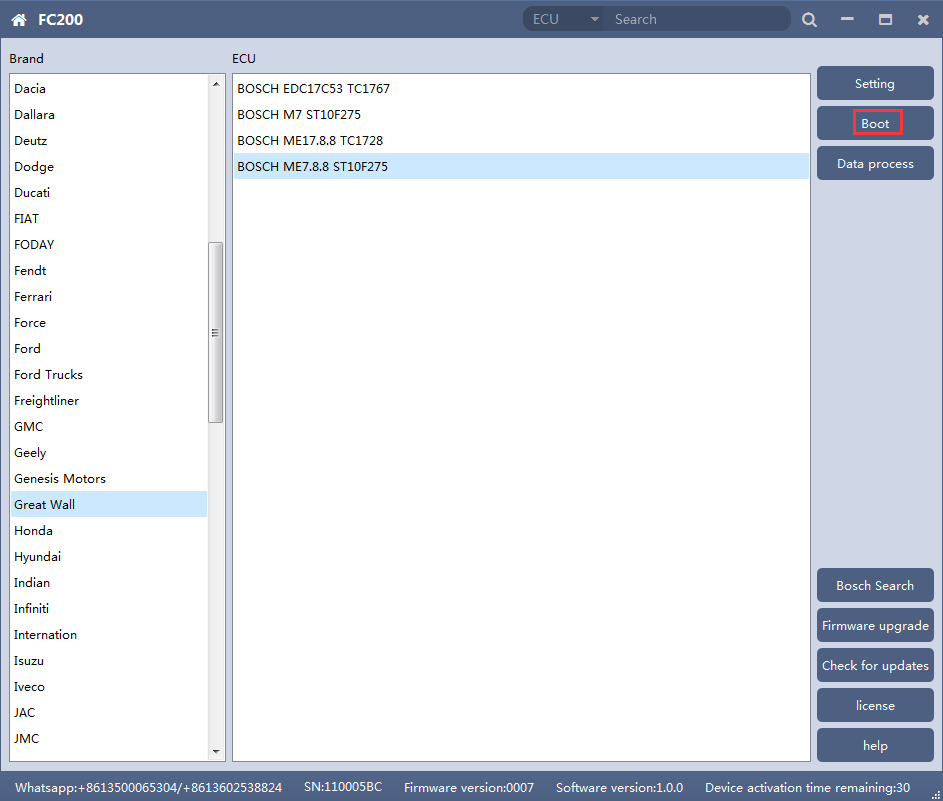Select the Deutz brand
The image size is (943, 801).
coord(109,140)
